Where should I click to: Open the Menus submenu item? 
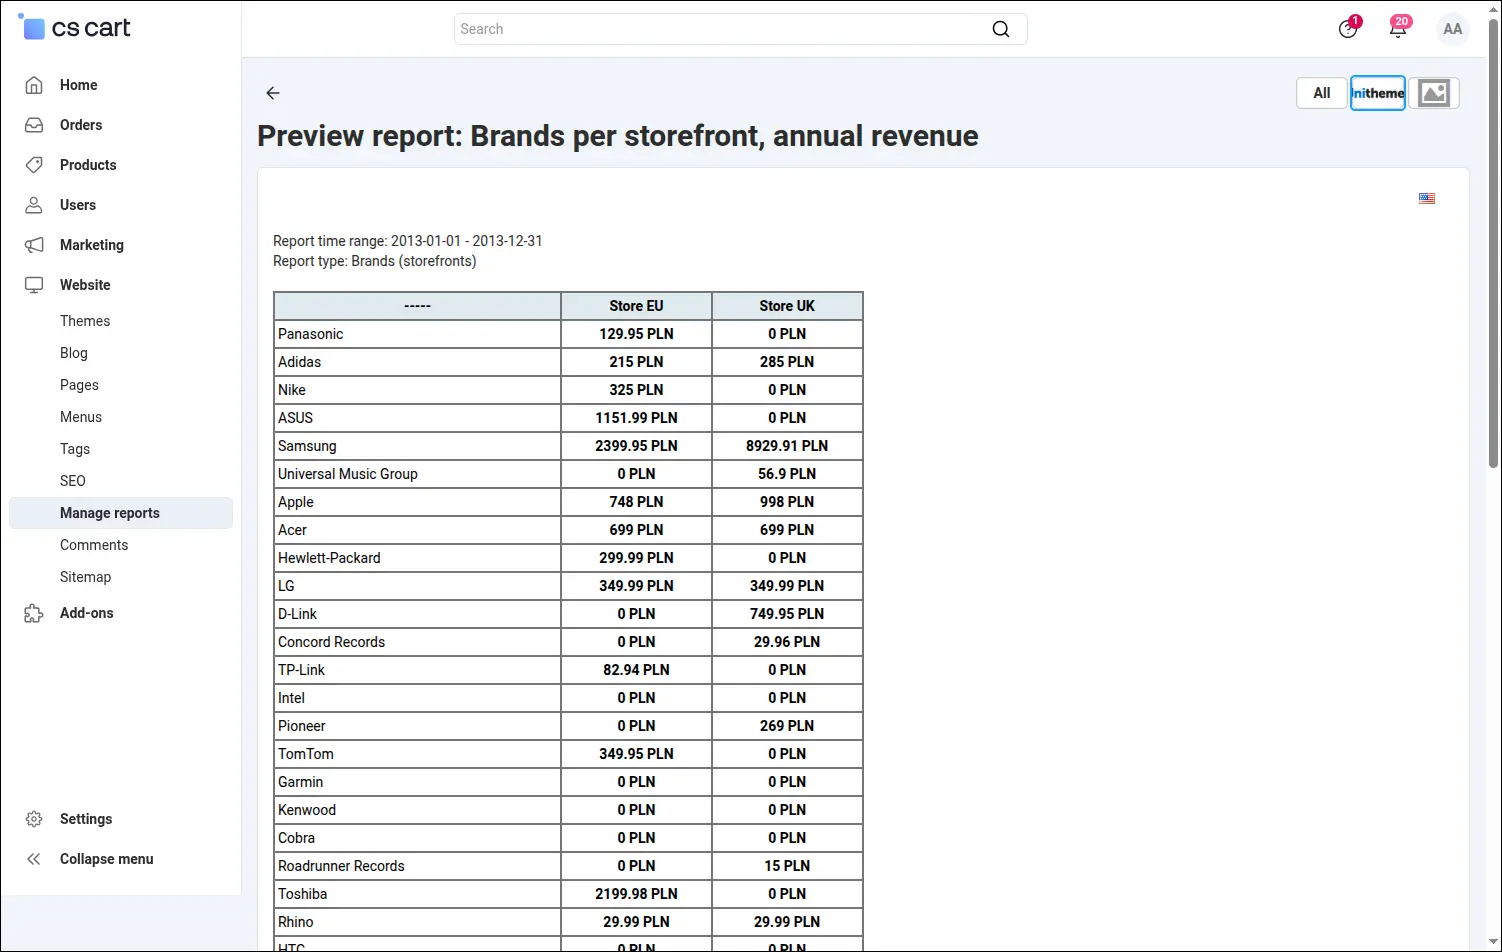pos(81,417)
